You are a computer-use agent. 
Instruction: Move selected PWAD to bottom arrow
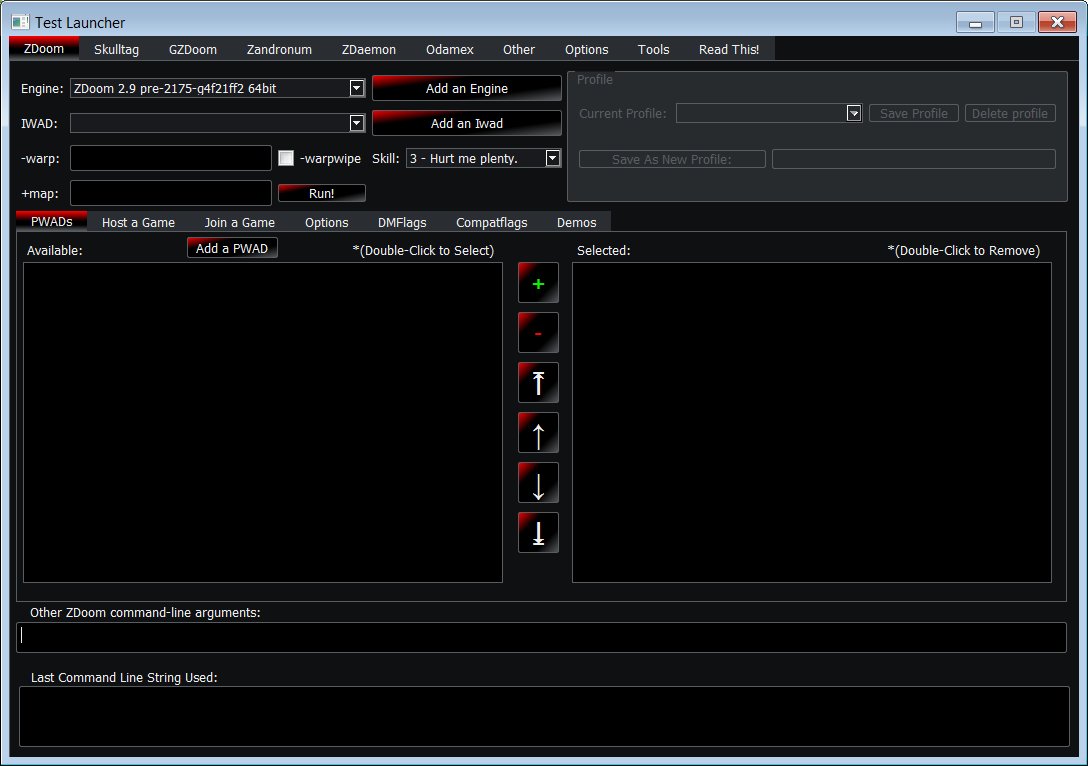coord(538,533)
